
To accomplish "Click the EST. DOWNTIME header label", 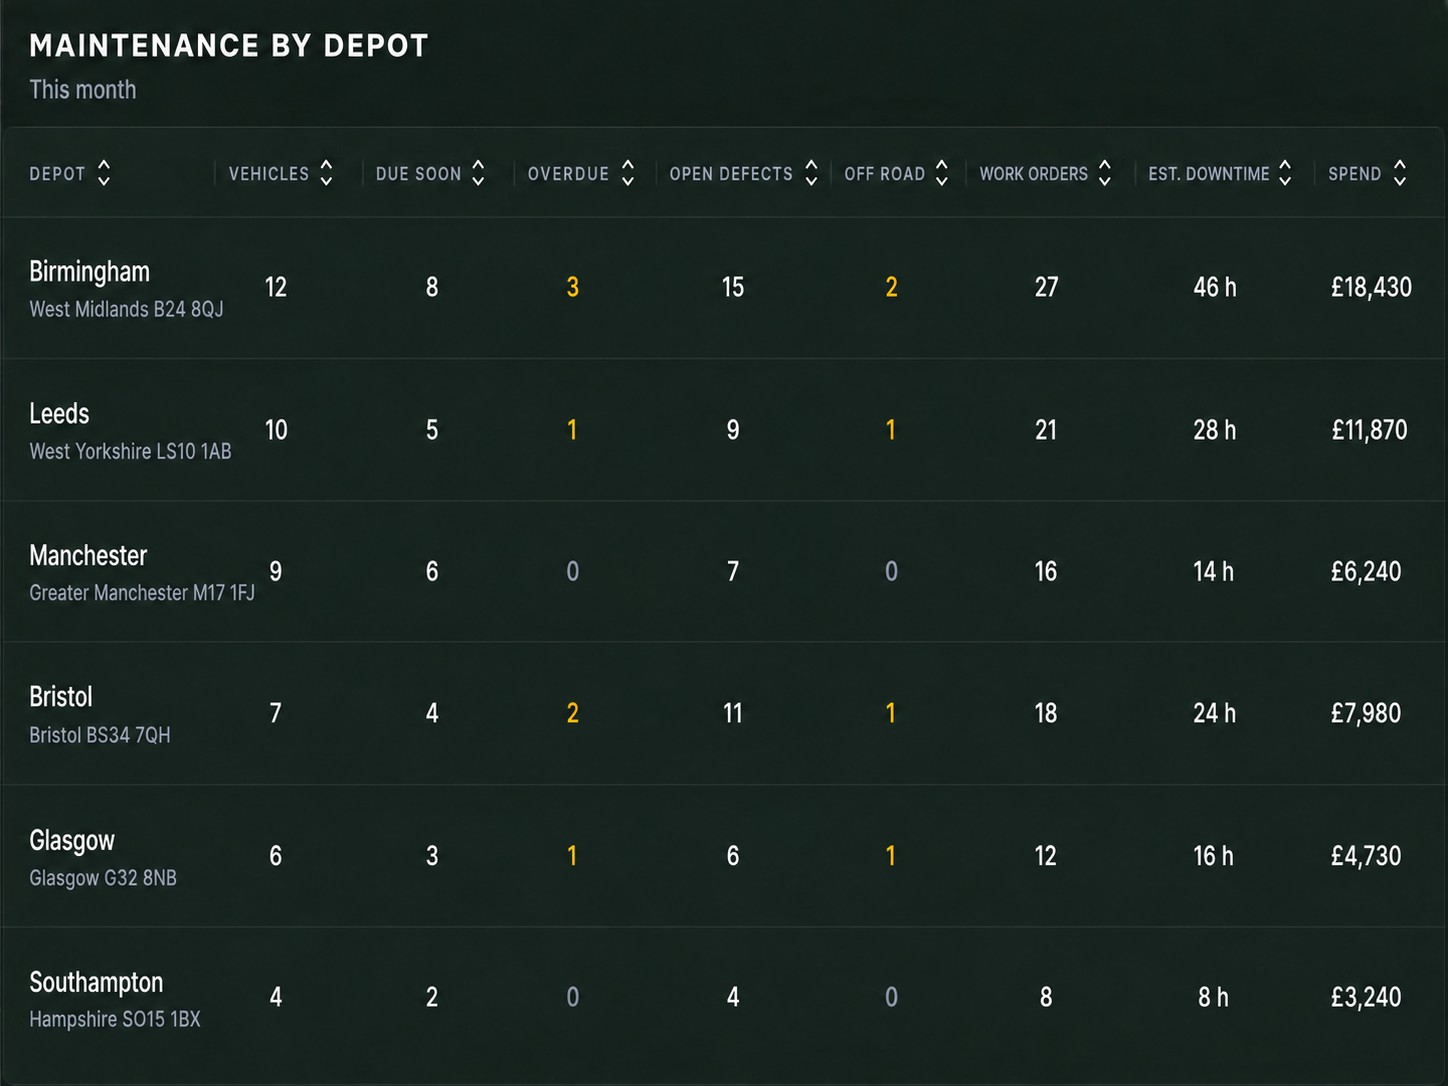I will (x=1209, y=174).
